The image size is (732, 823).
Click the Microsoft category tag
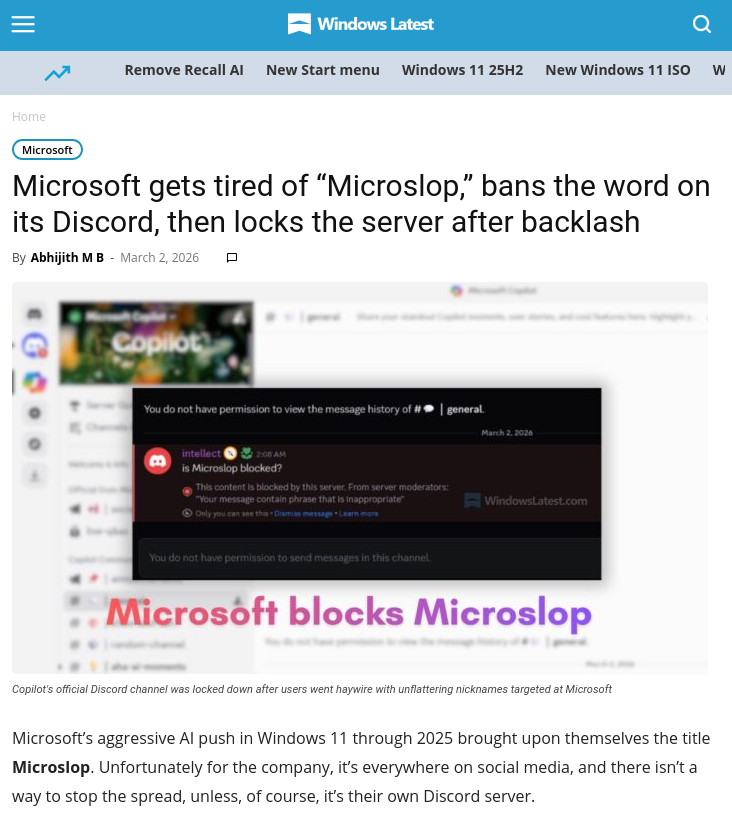(x=47, y=150)
